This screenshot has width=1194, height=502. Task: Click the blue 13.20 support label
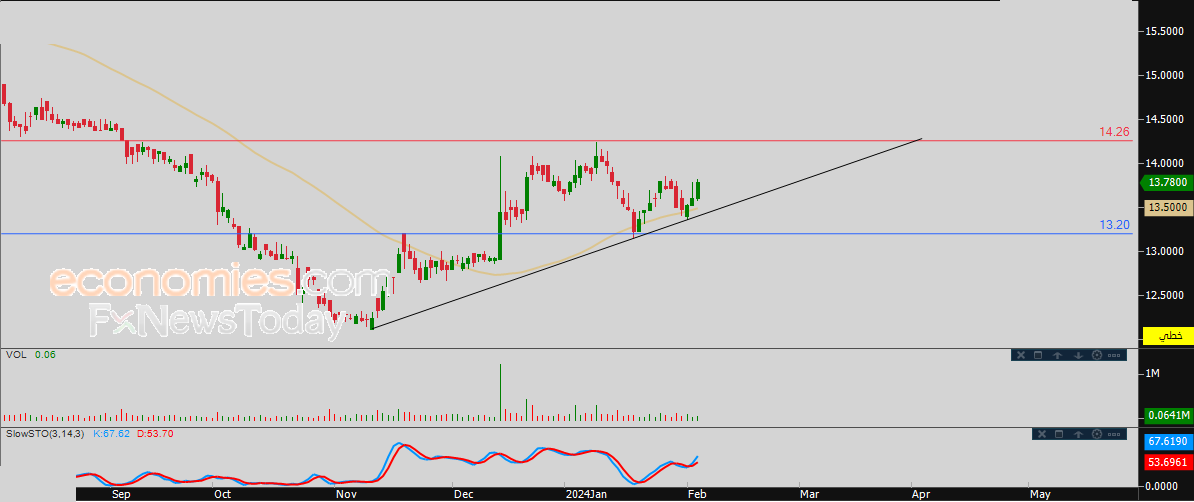[x=1114, y=225]
